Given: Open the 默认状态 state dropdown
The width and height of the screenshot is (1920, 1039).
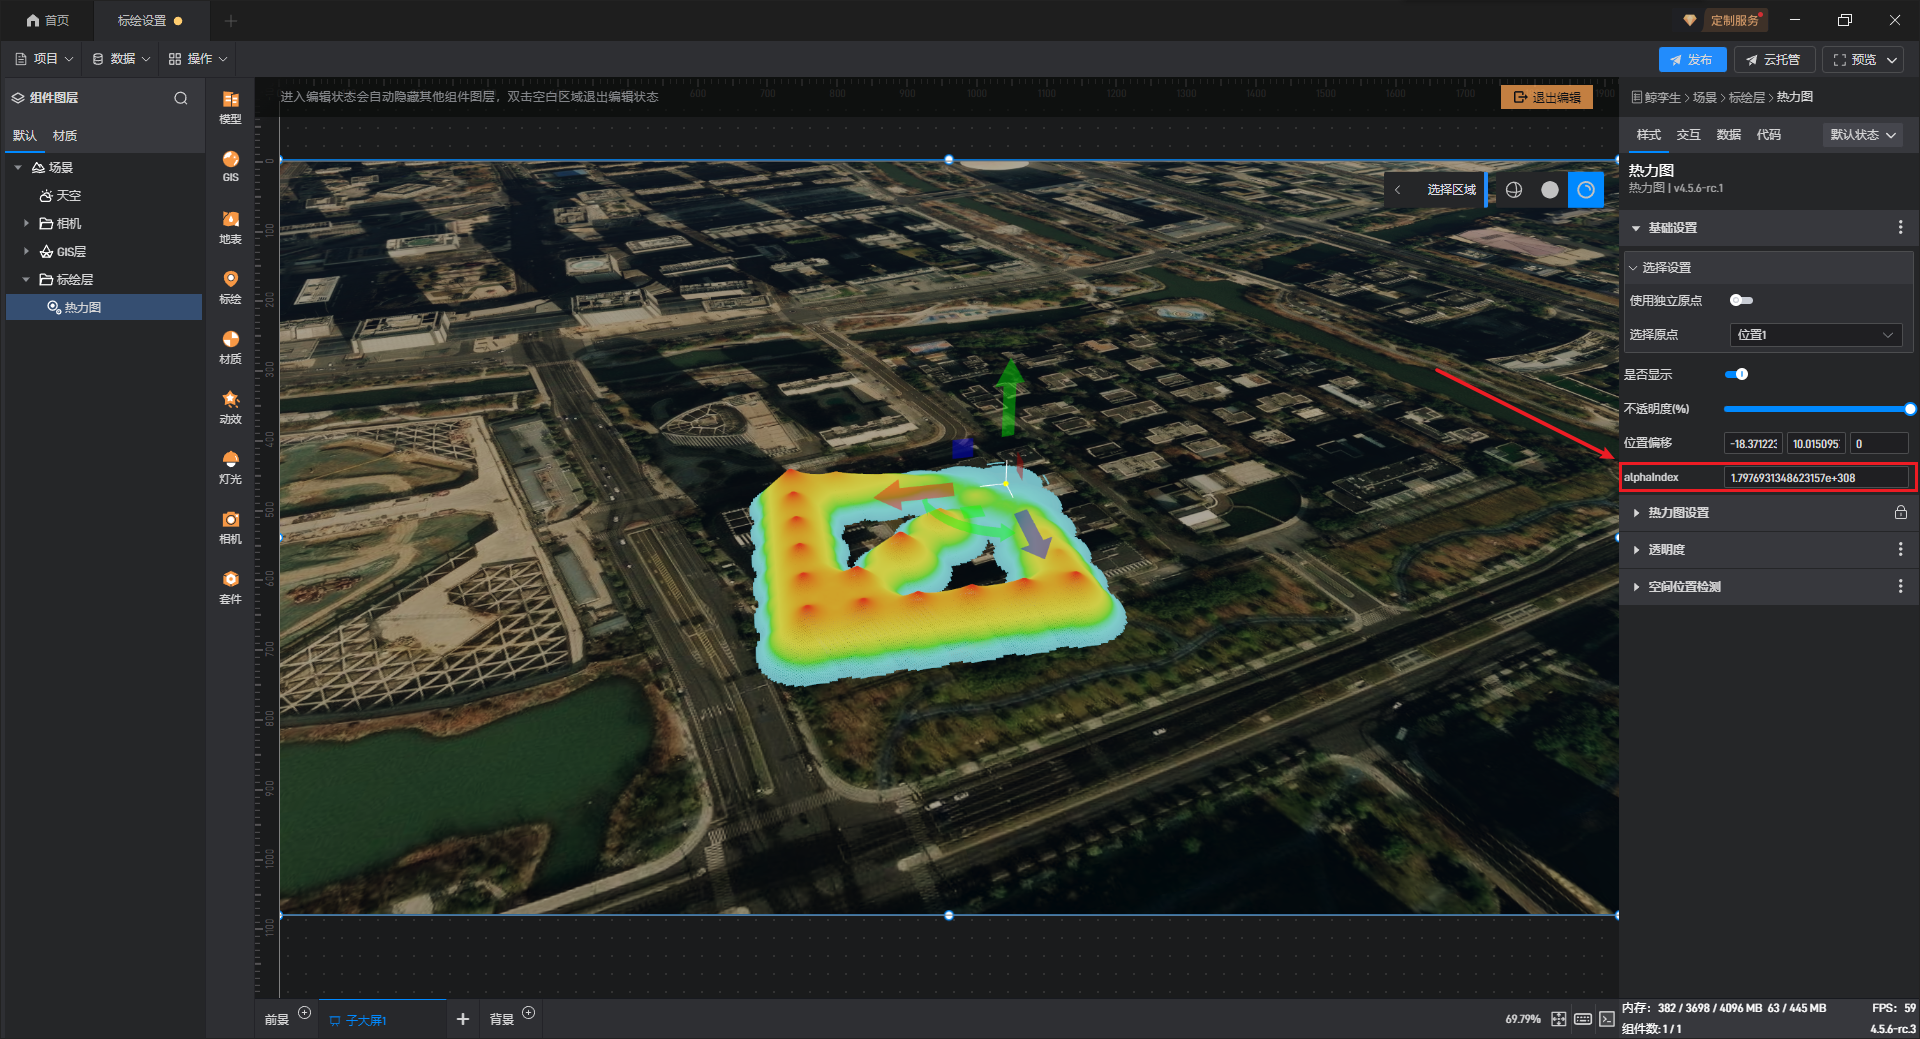Looking at the screenshot, I should click(1863, 135).
